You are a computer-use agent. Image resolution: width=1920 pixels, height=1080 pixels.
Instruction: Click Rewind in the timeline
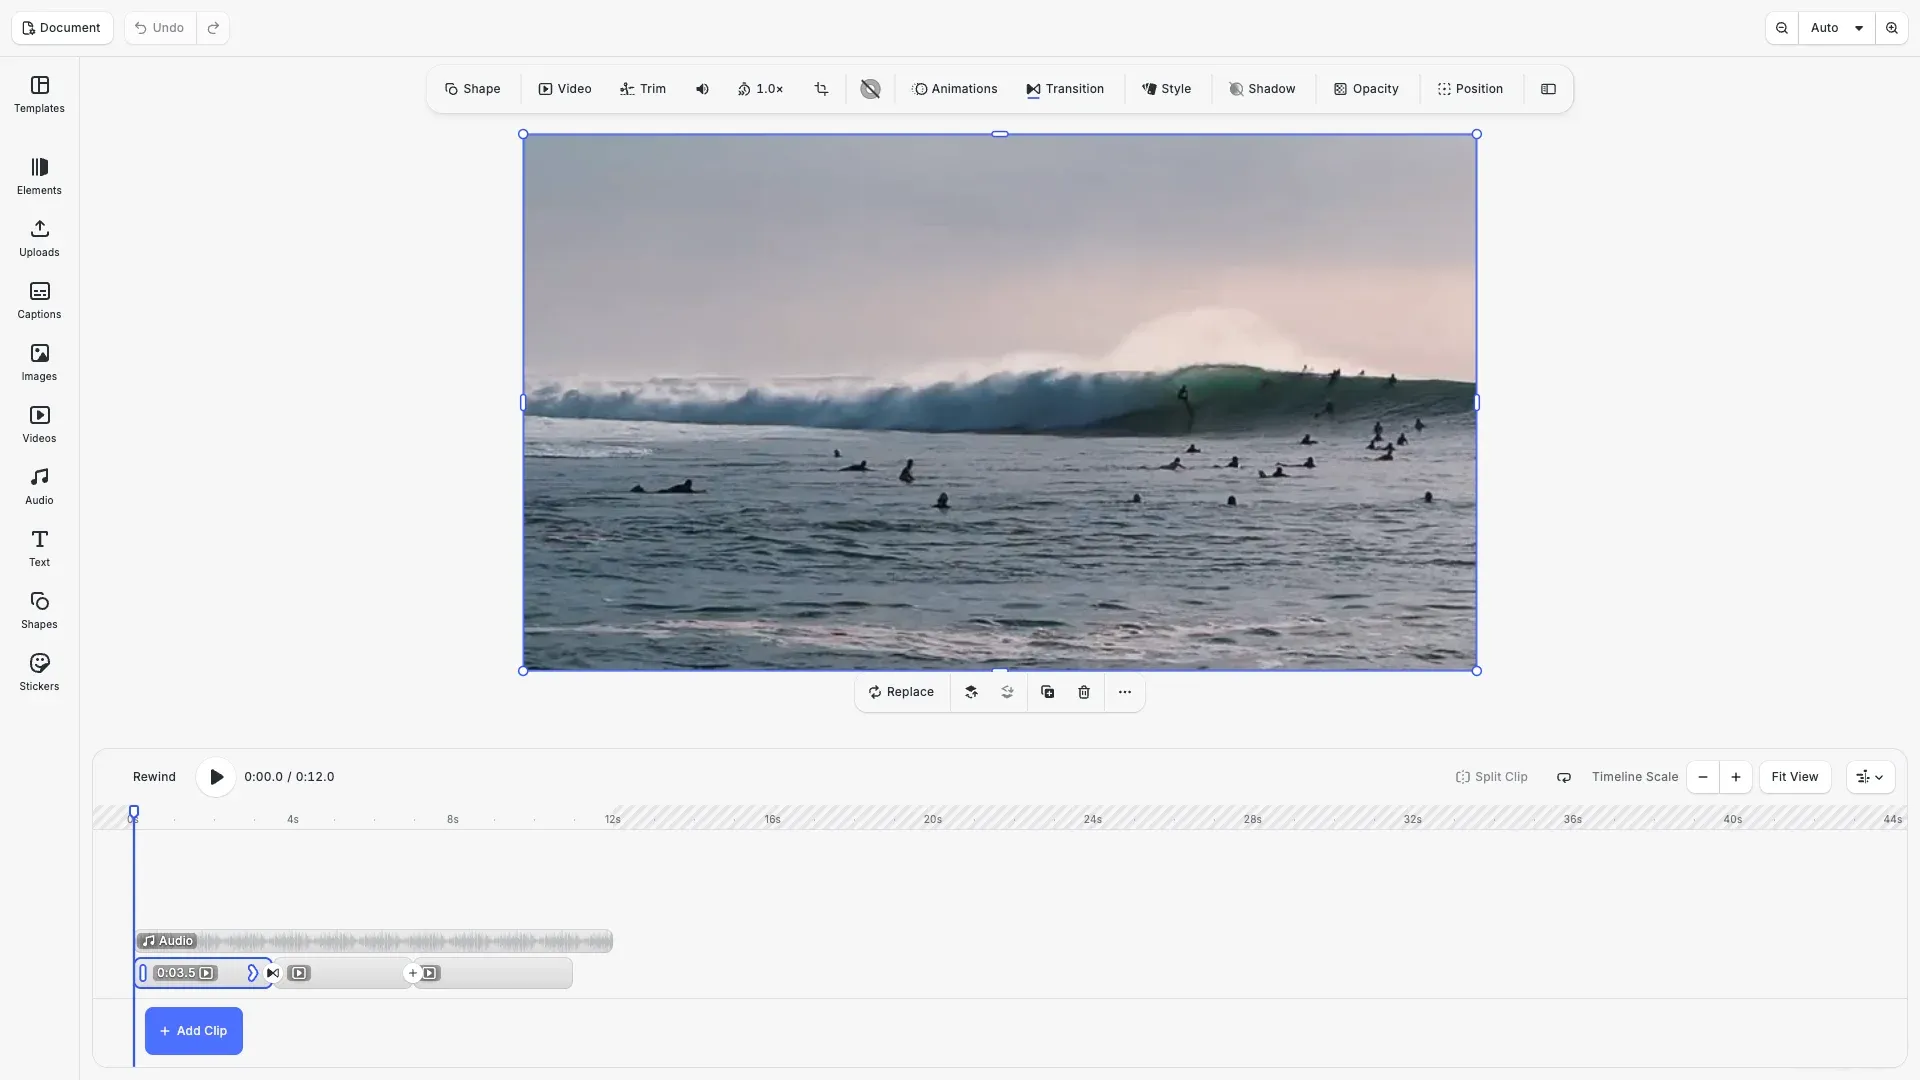coord(154,777)
